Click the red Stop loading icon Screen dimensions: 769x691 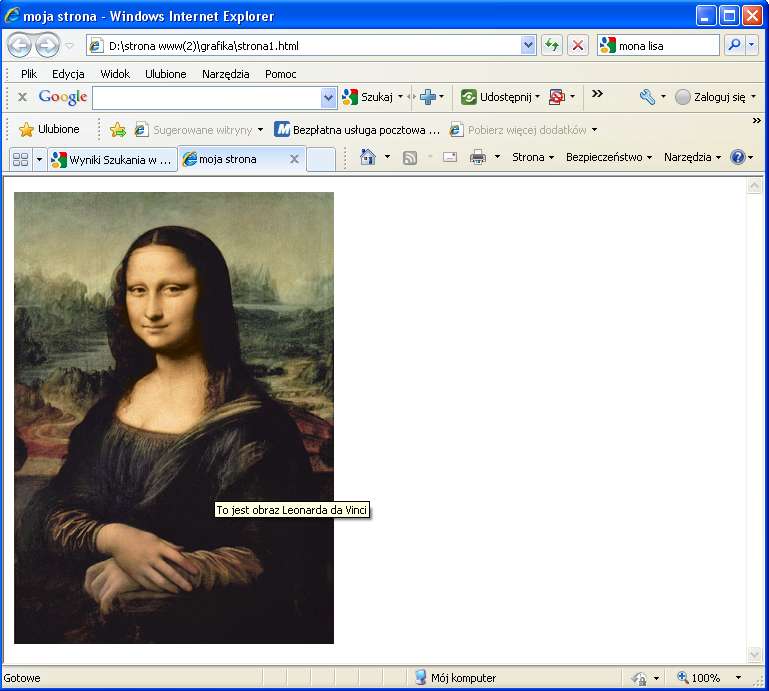578,46
